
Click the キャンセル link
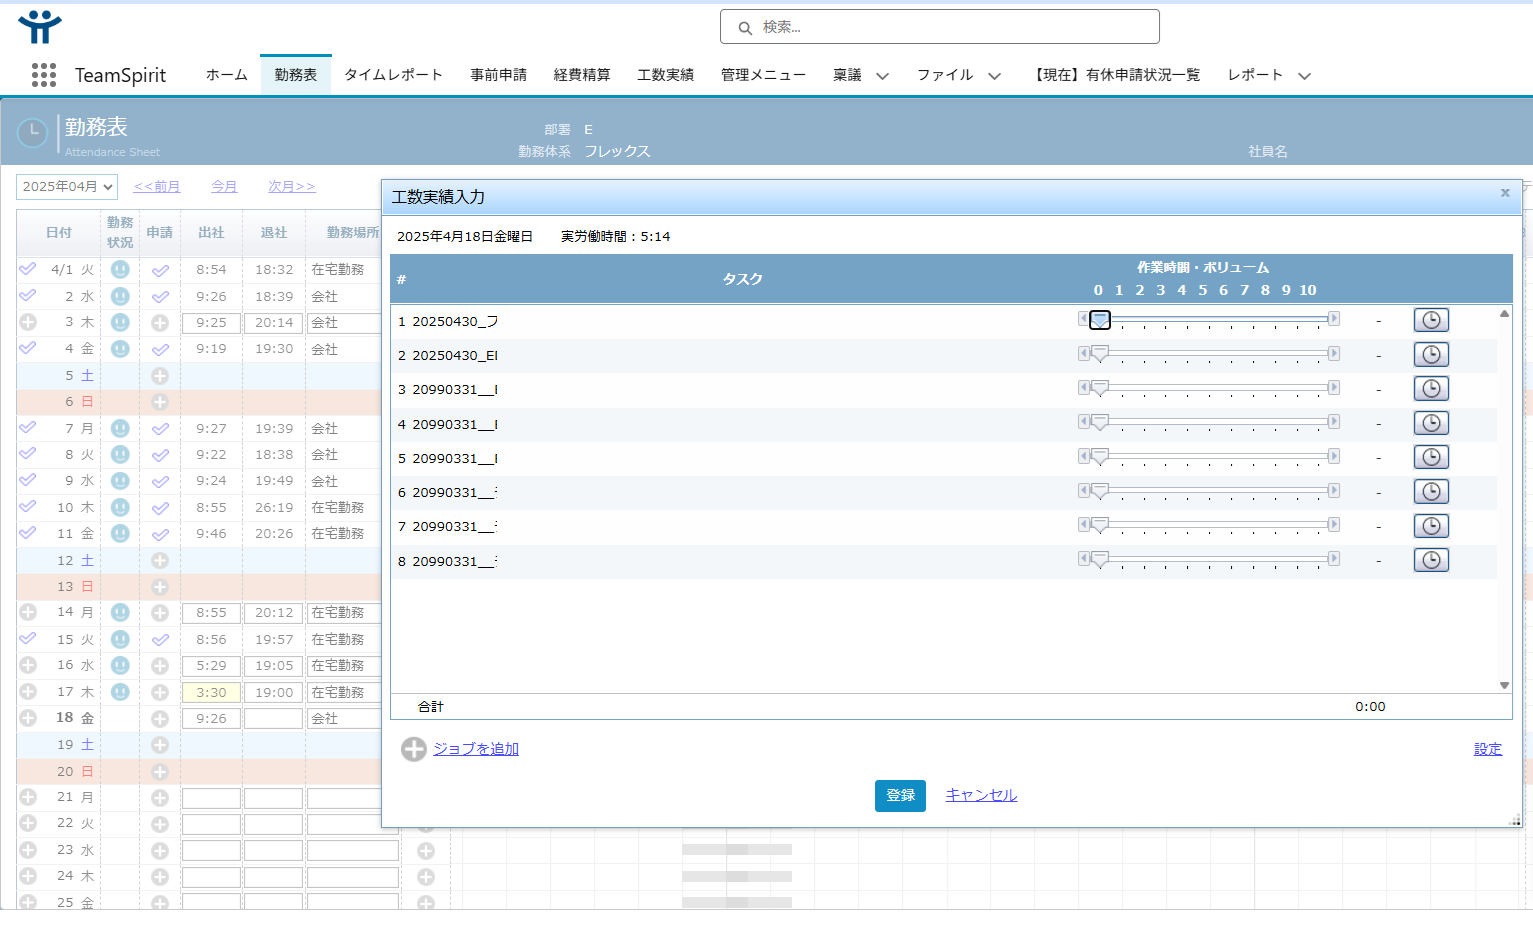(x=981, y=795)
